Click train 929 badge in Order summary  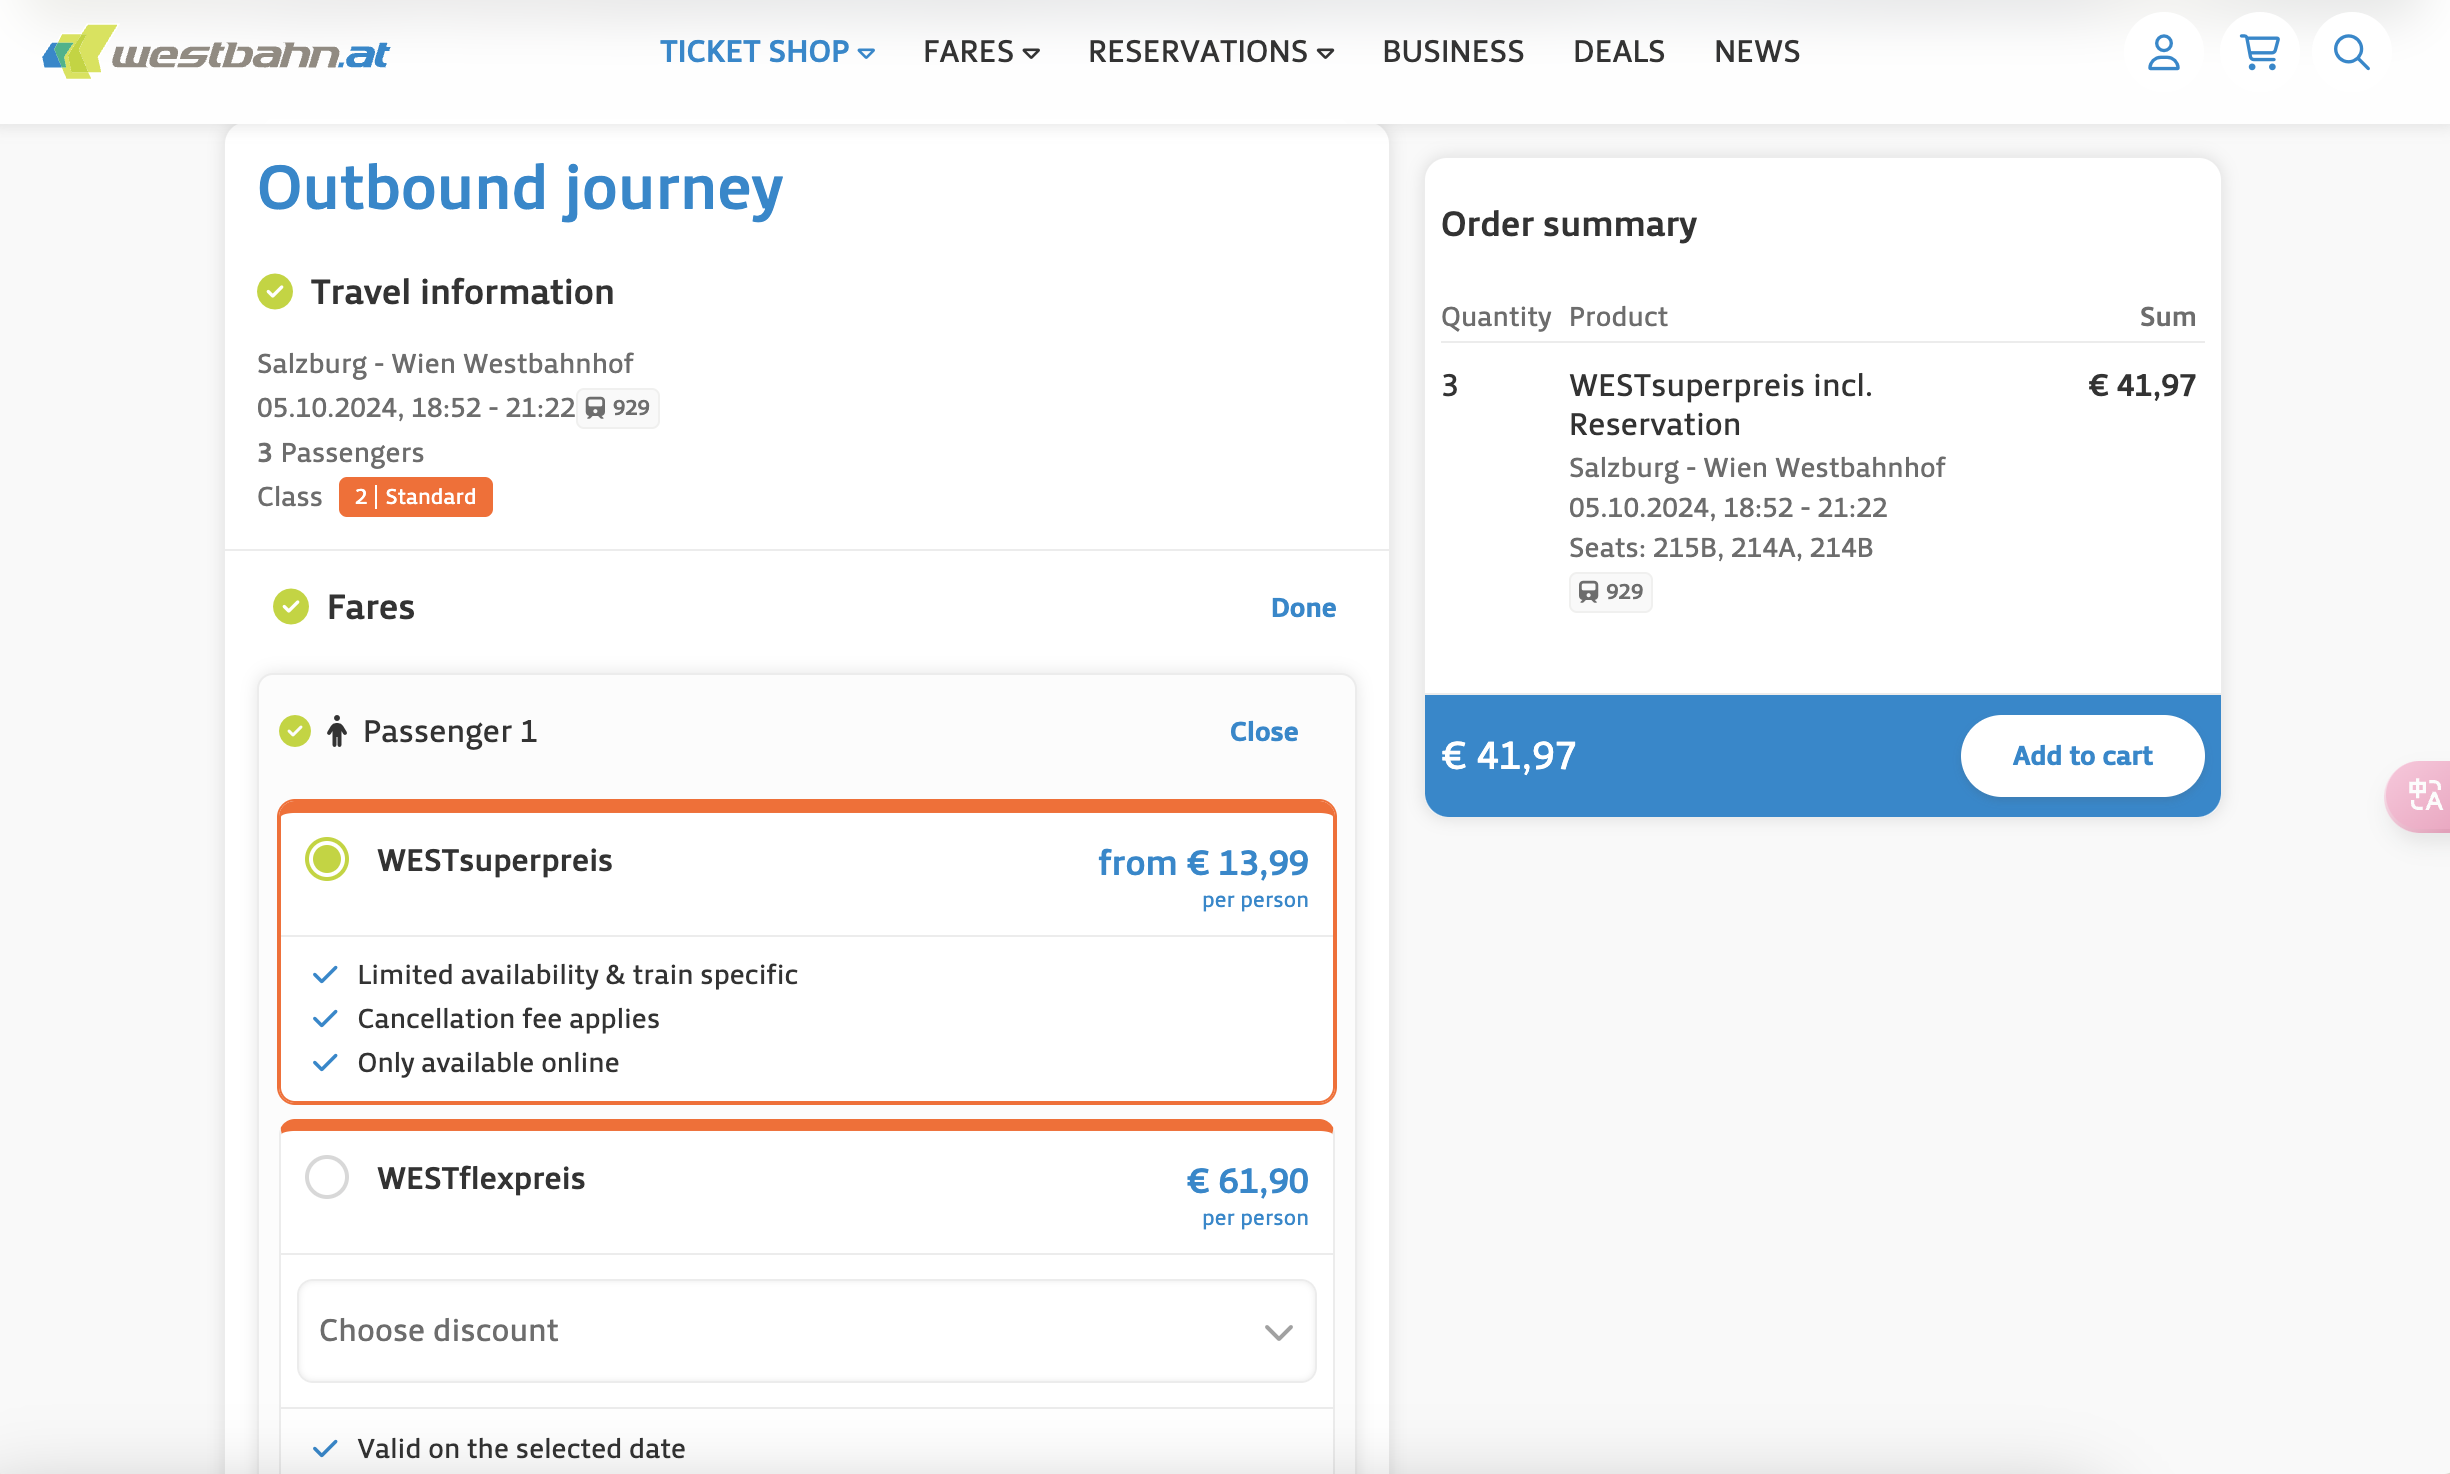tap(1610, 592)
